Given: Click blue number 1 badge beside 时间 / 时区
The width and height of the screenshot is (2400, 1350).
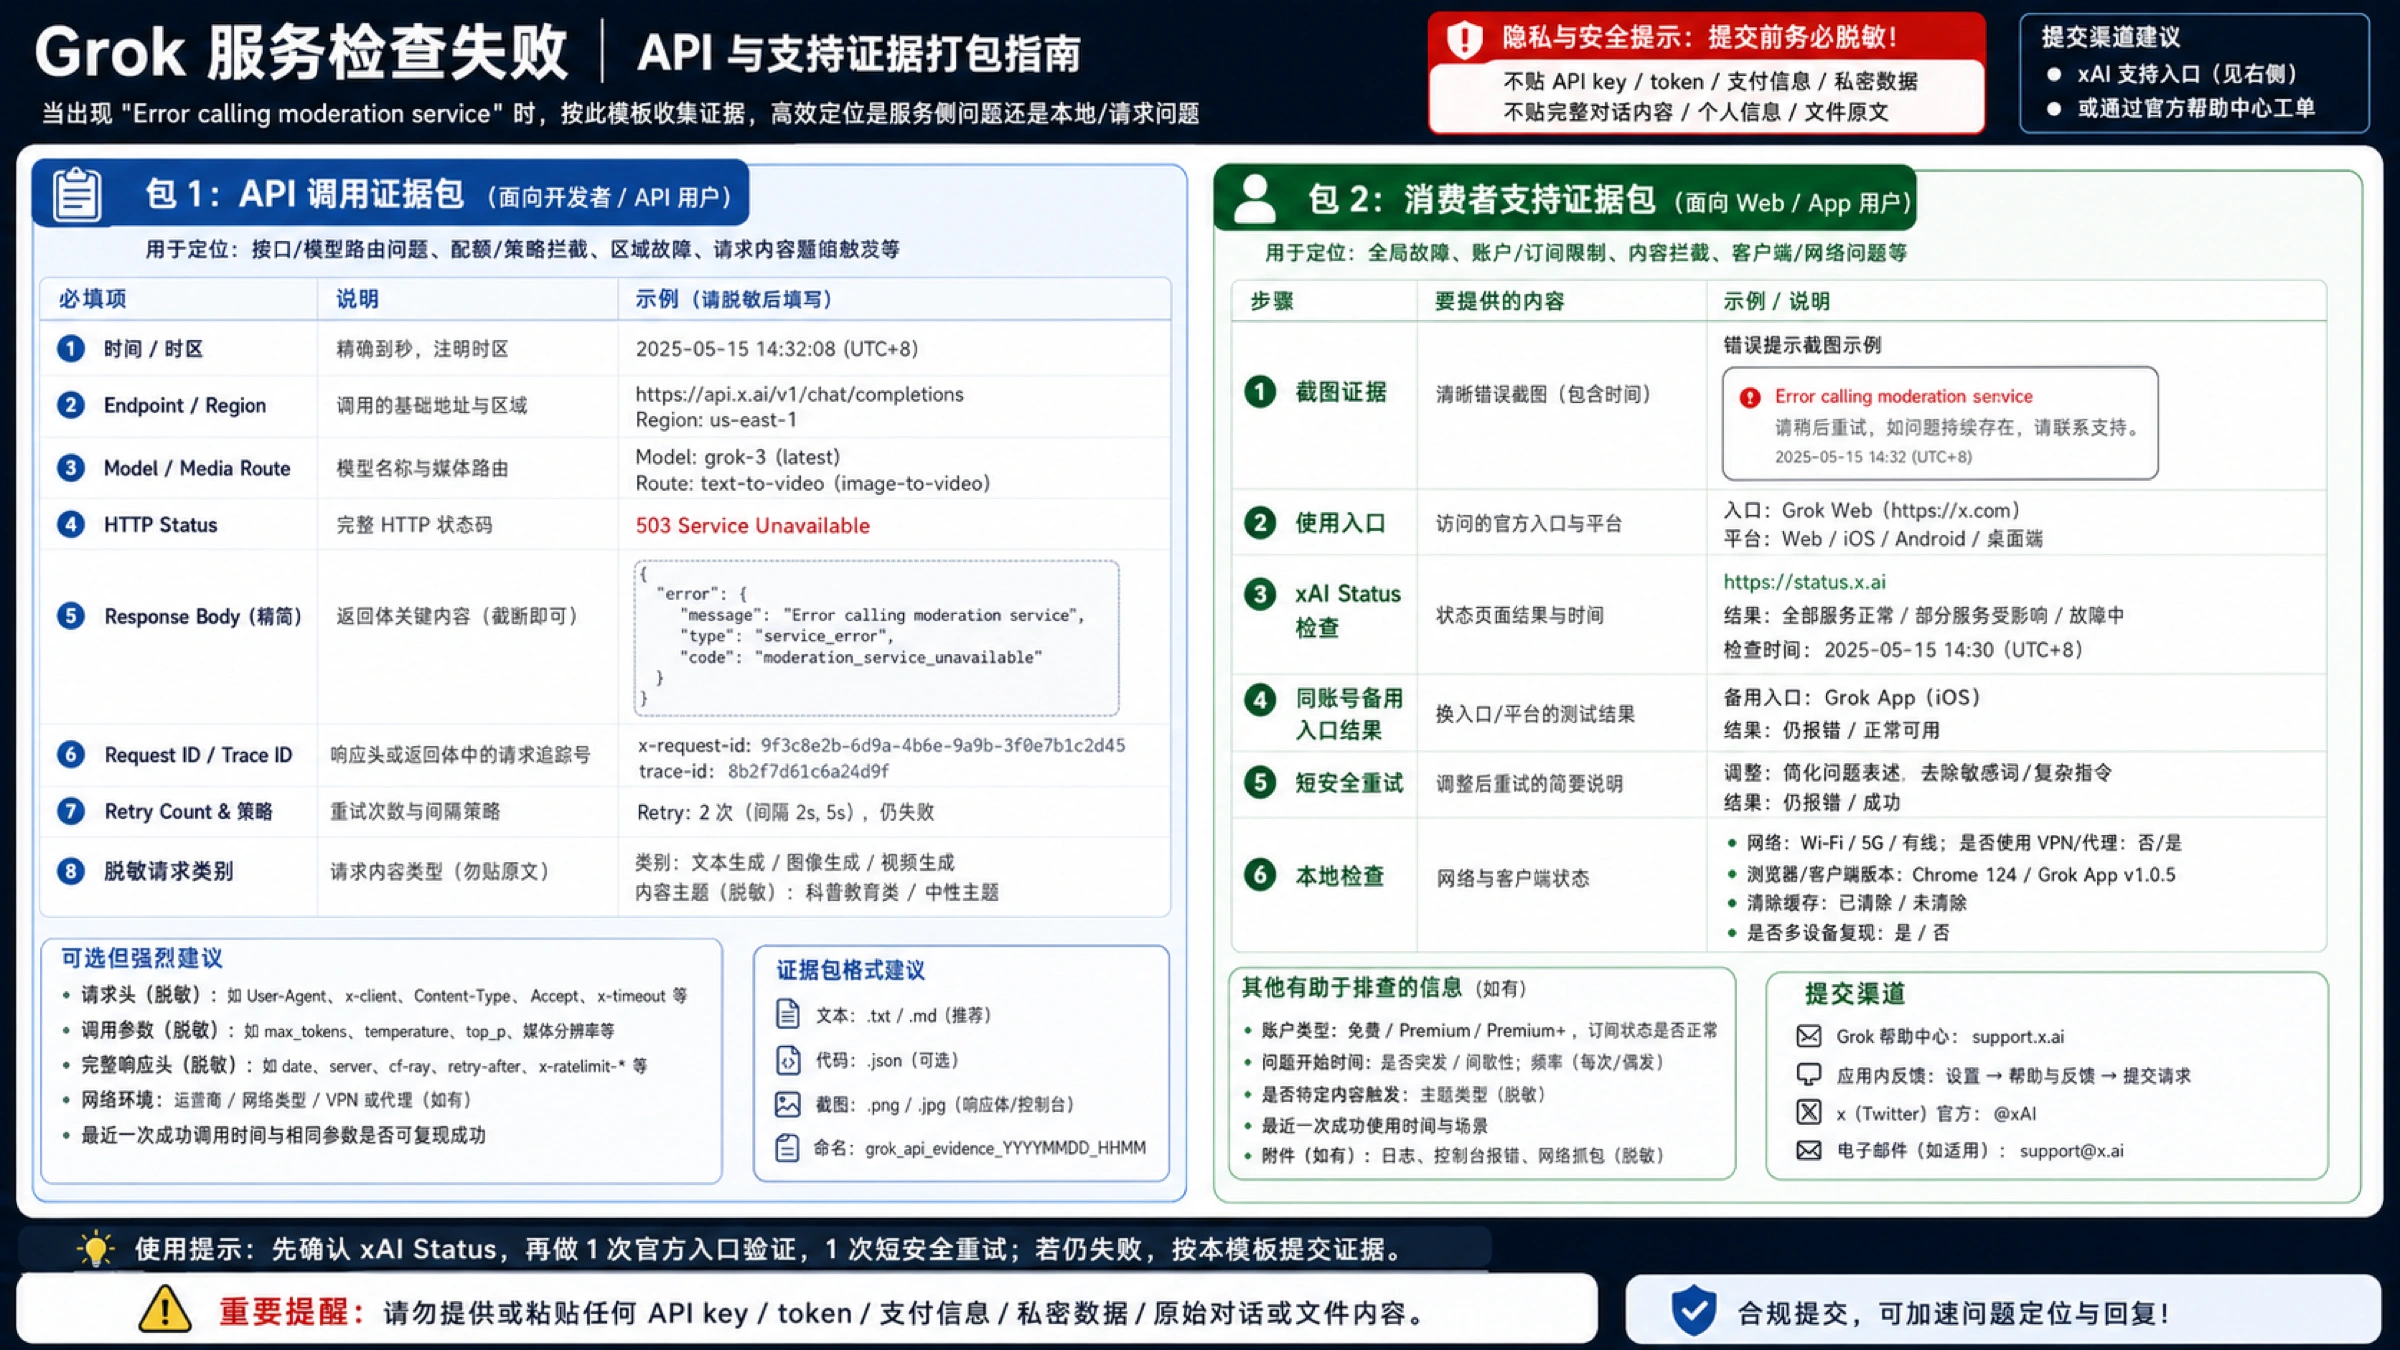Looking at the screenshot, I should [x=70, y=348].
